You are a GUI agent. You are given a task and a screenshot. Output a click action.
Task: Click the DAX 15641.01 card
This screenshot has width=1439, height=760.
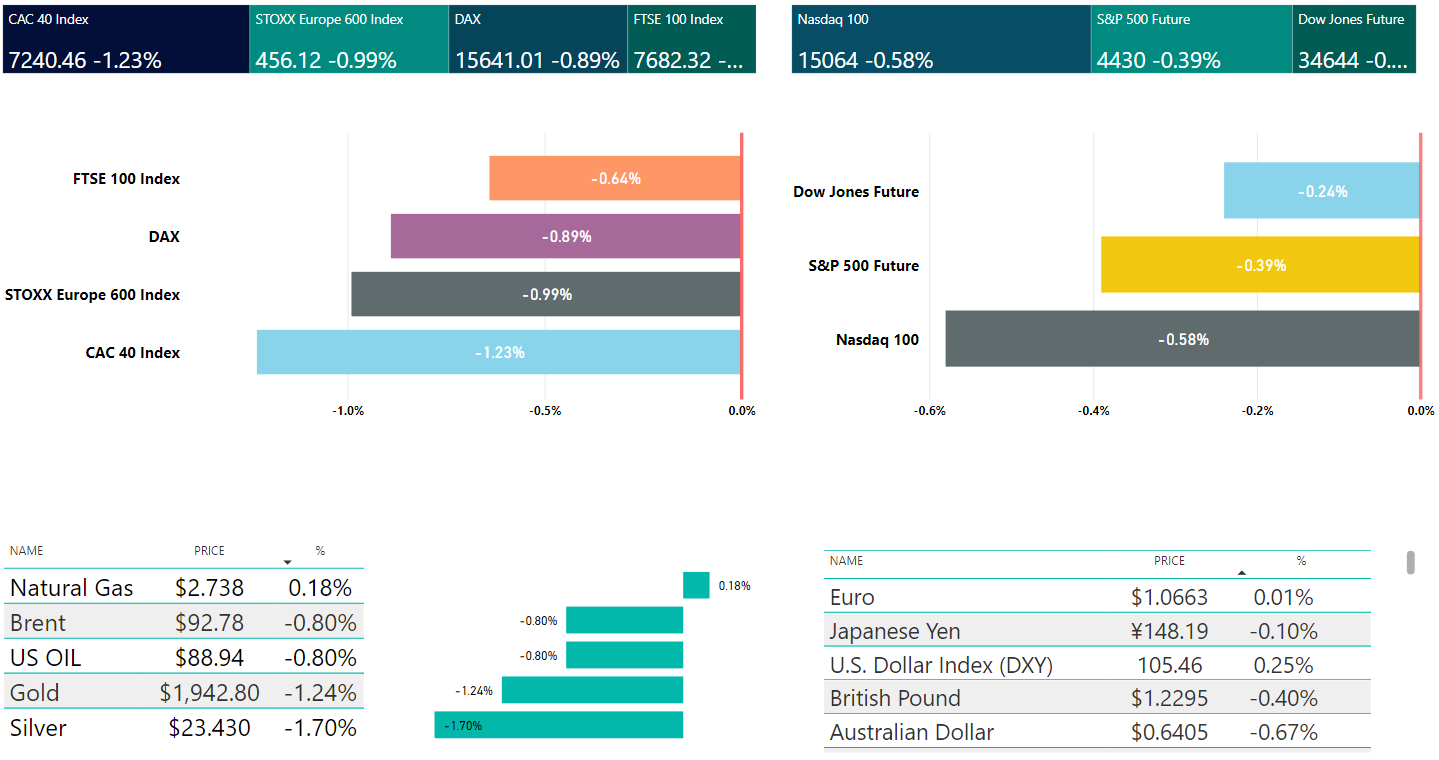click(538, 39)
